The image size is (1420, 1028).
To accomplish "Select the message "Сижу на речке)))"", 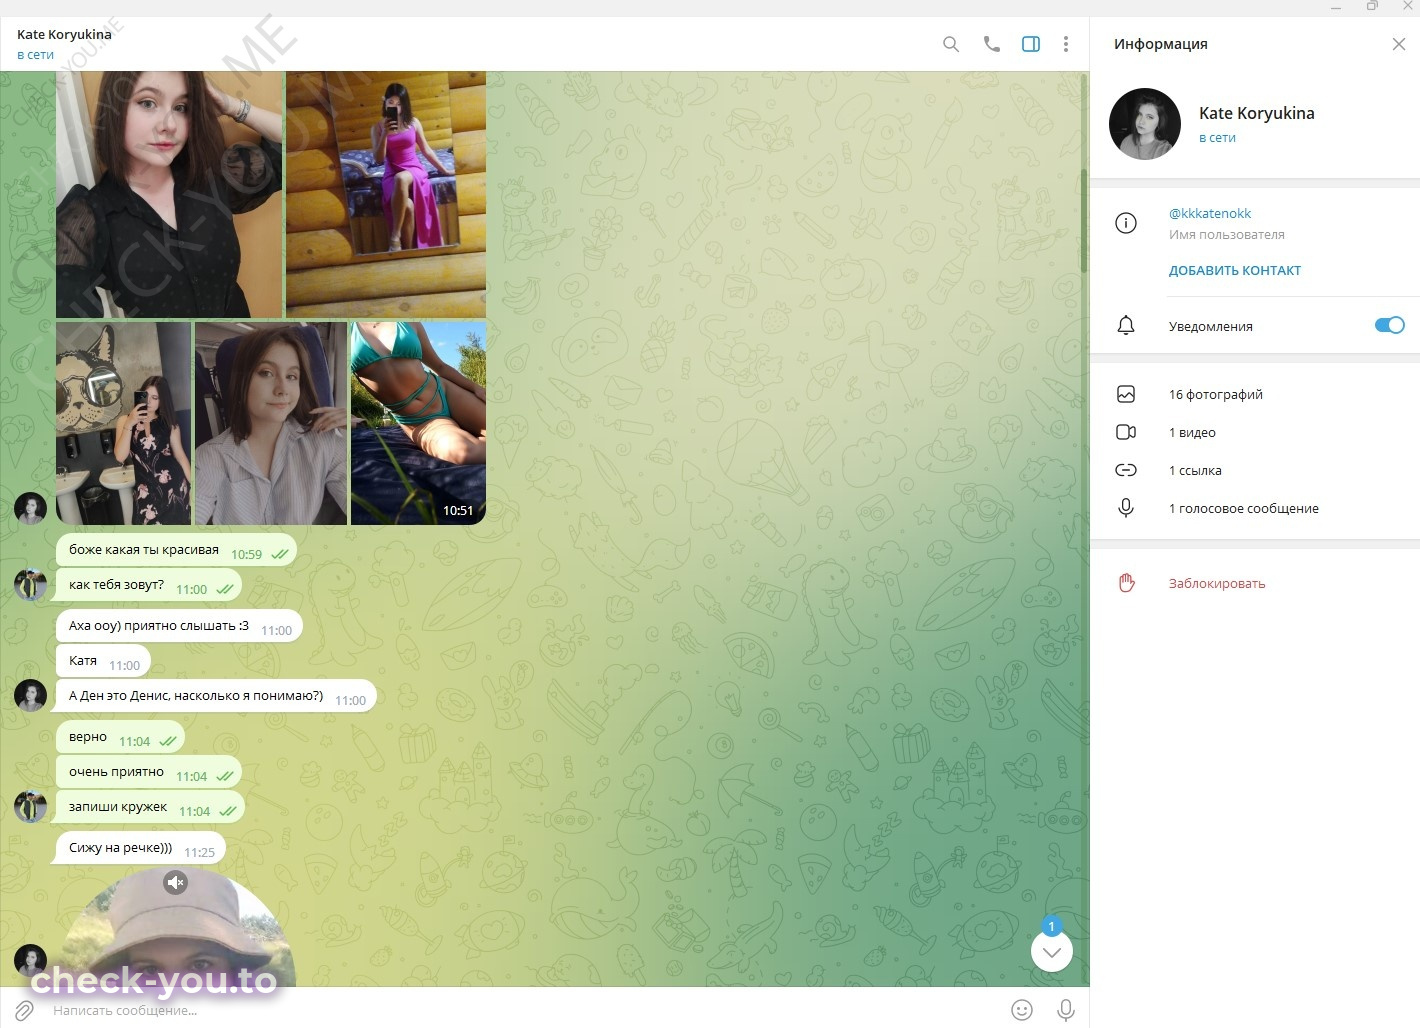I will pyautogui.click(x=141, y=849).
